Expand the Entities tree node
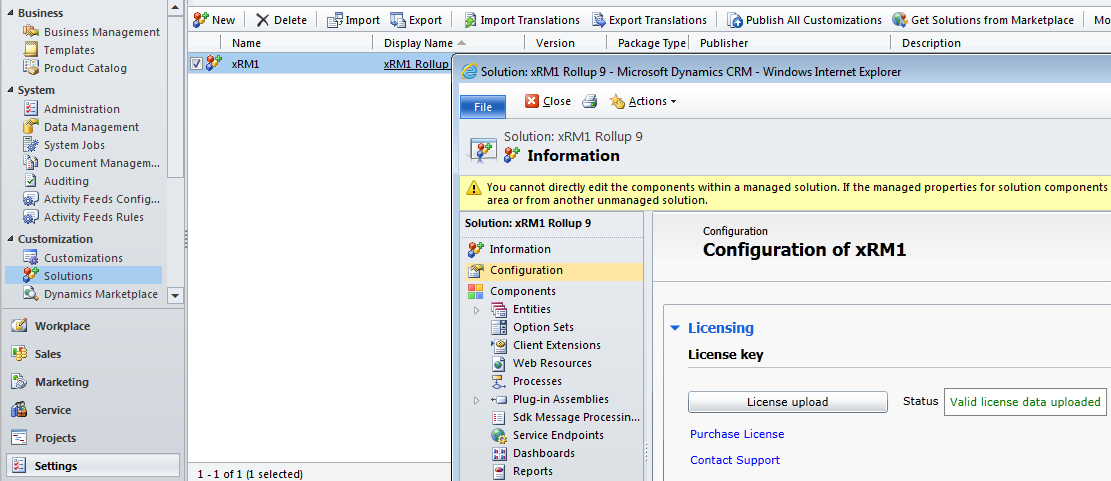Image resolution: width=1111 pixels, height=481 pixels. [477, 310]
